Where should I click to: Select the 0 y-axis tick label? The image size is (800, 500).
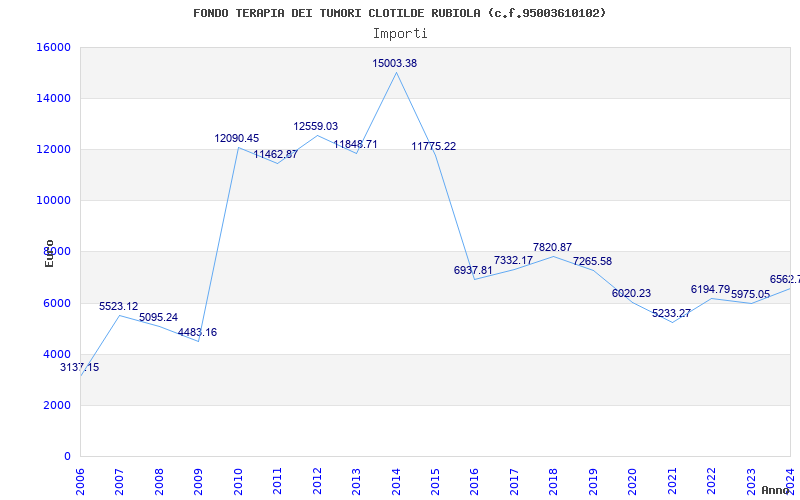tap(67, 457)
